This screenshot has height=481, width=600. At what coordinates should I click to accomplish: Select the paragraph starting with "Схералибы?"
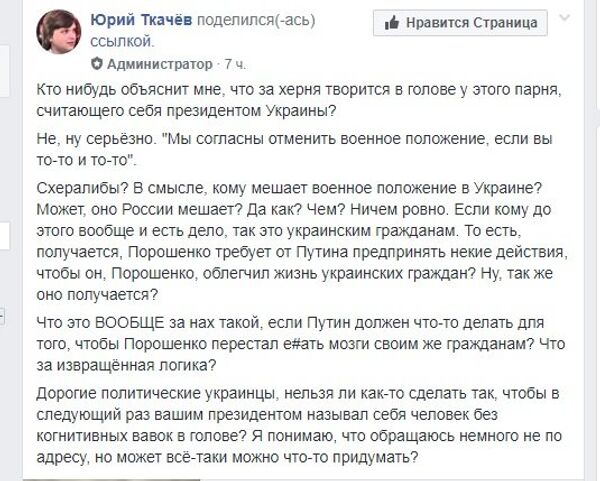[300, 232]
